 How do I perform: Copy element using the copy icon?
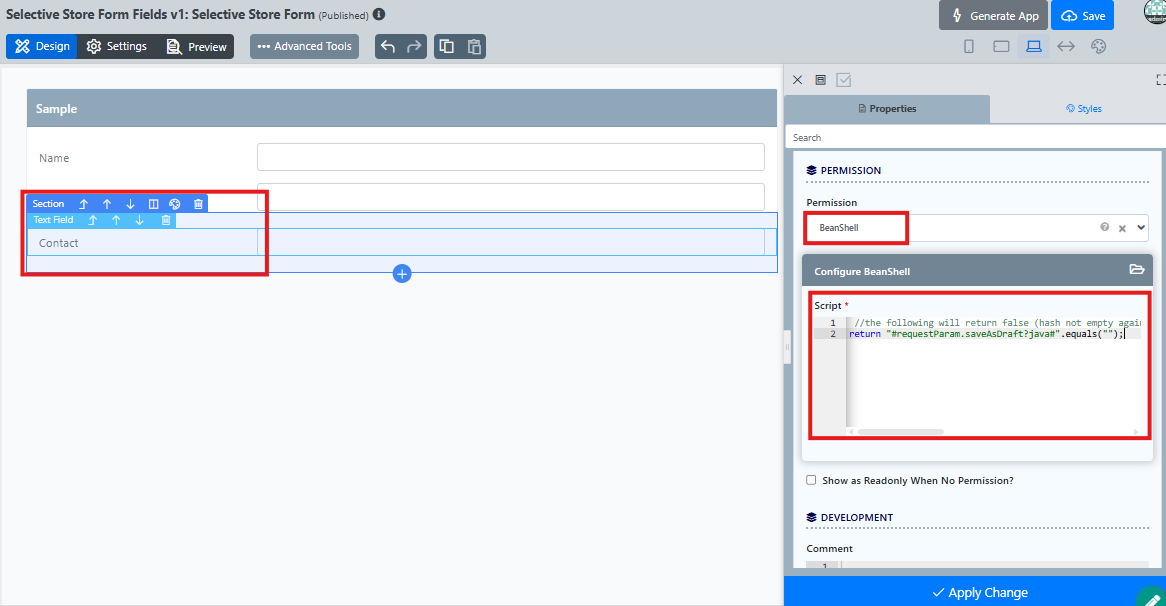tap(447, 46)
